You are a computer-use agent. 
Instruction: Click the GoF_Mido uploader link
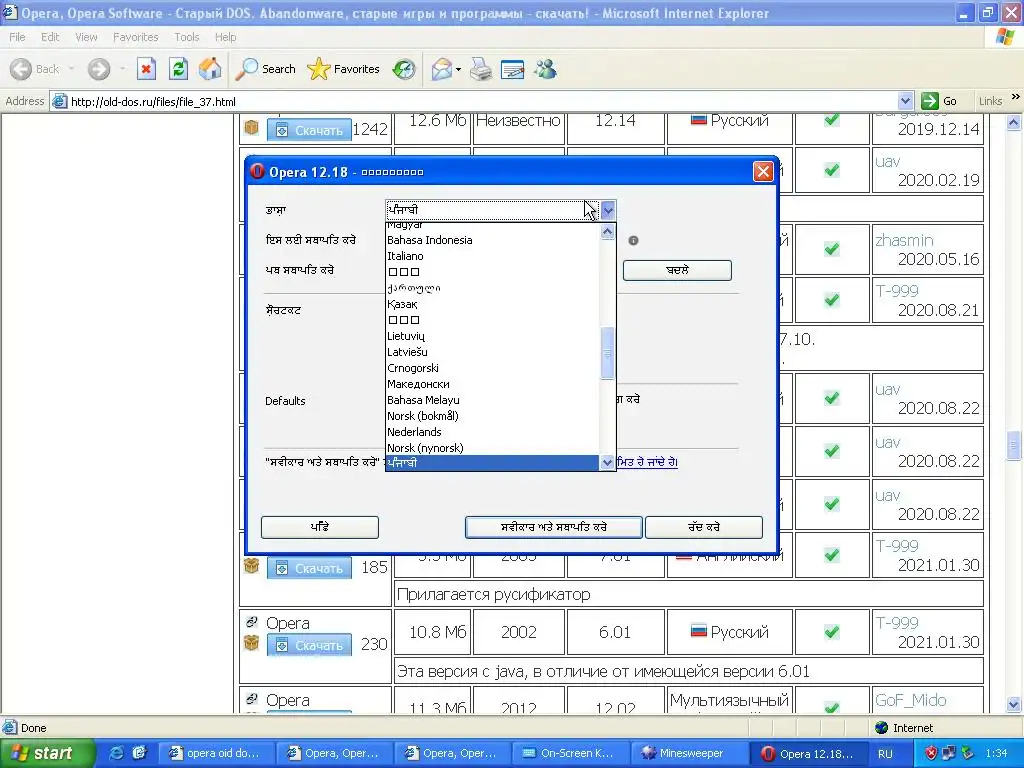(x=910, y=700)
